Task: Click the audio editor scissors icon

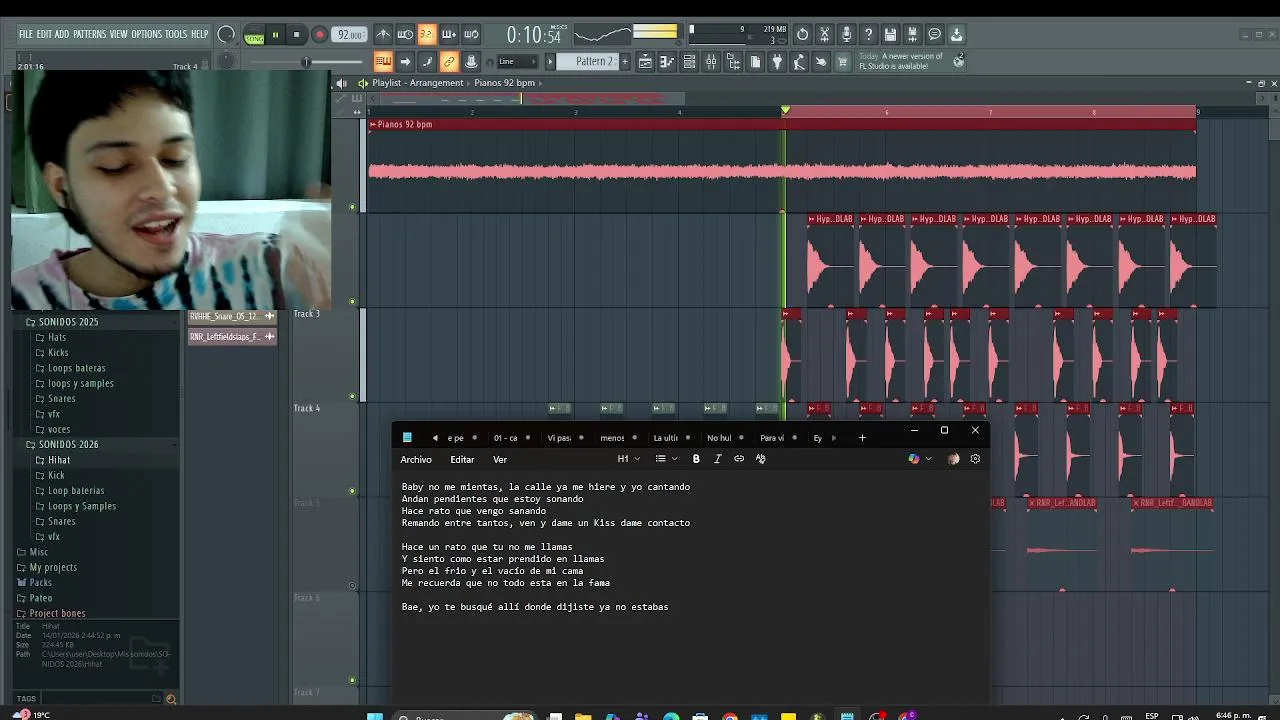Action: pos(824,34)
